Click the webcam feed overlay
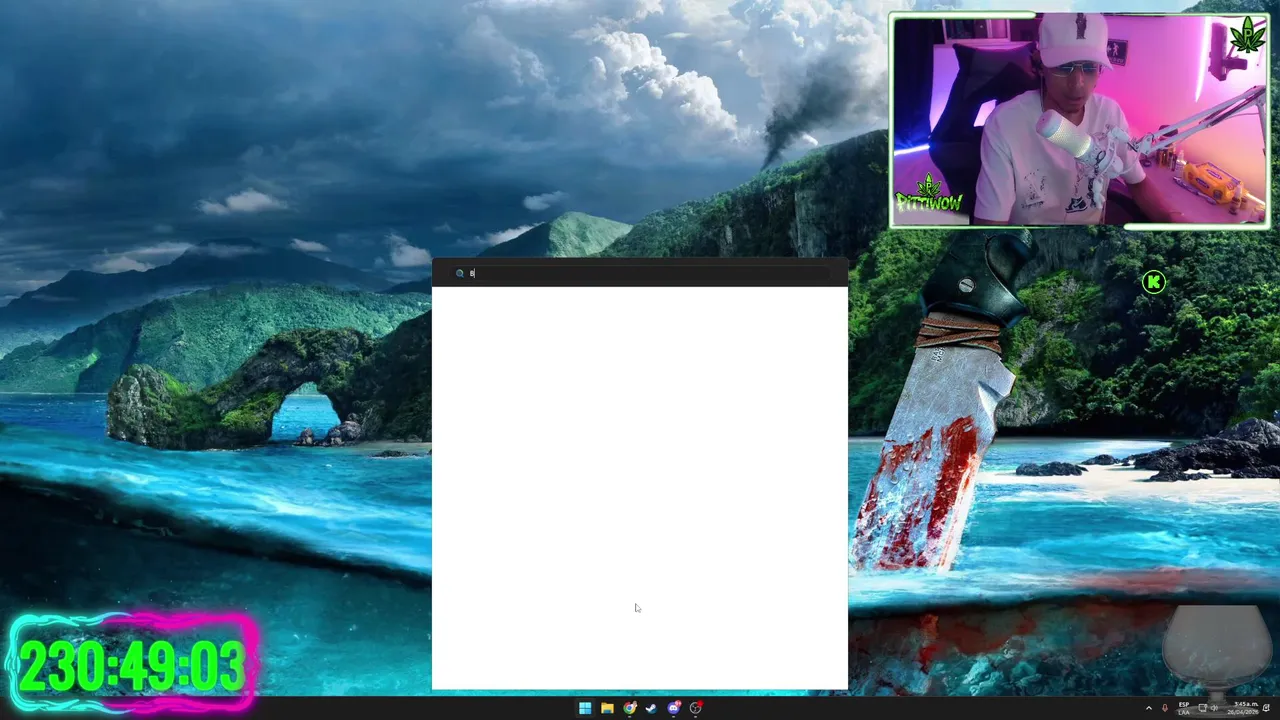This screenshot has width=1280, height=720. coord(1080,121)
